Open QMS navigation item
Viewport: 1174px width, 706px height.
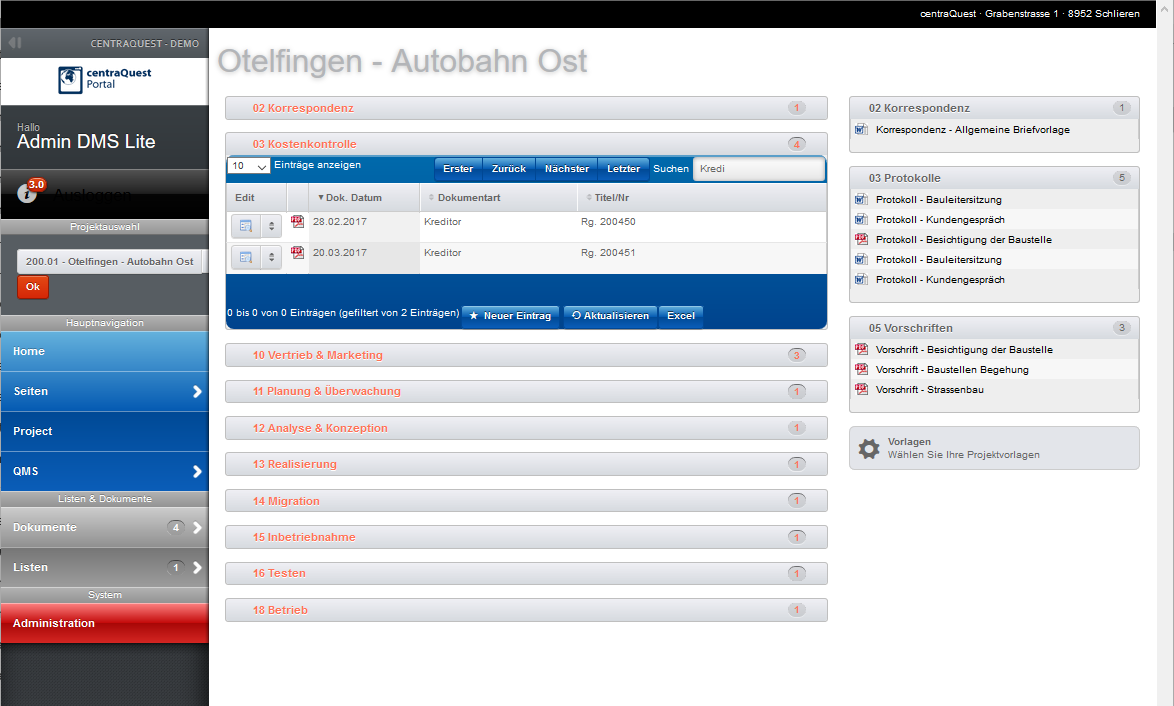click(x=104, y=472)
